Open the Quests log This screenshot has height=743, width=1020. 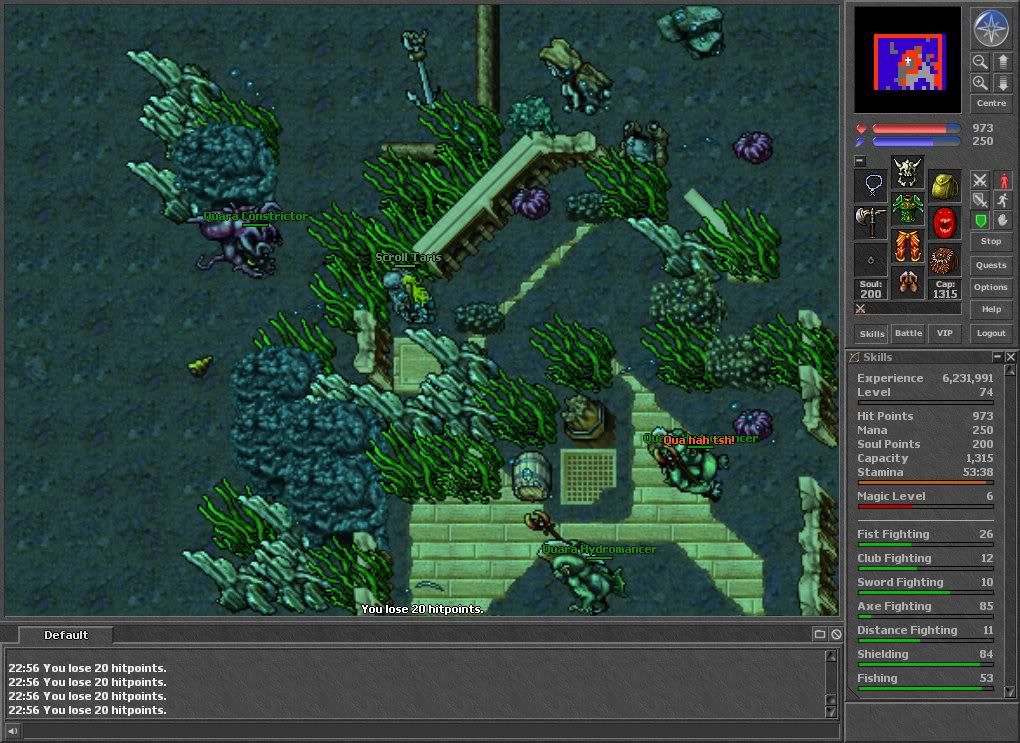click(x=991, y=265)
